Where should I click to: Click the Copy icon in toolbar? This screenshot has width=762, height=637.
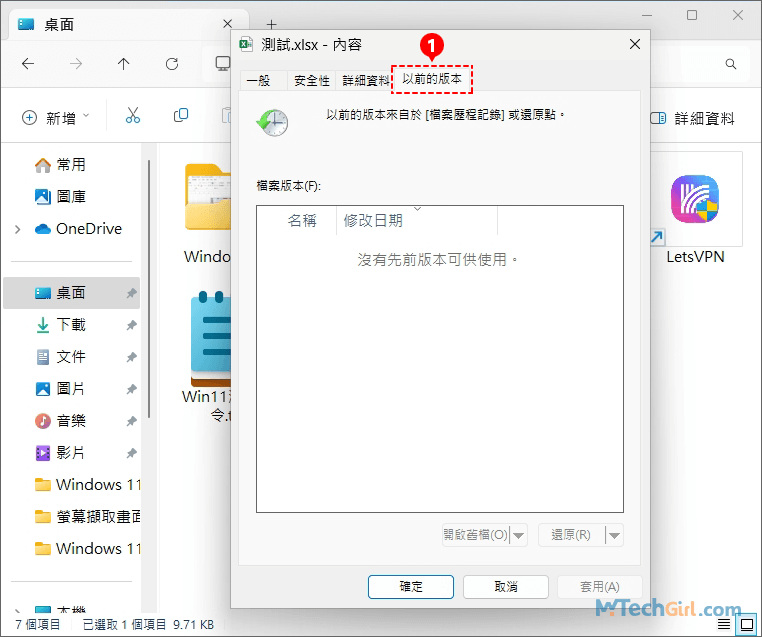coord(181,117)
